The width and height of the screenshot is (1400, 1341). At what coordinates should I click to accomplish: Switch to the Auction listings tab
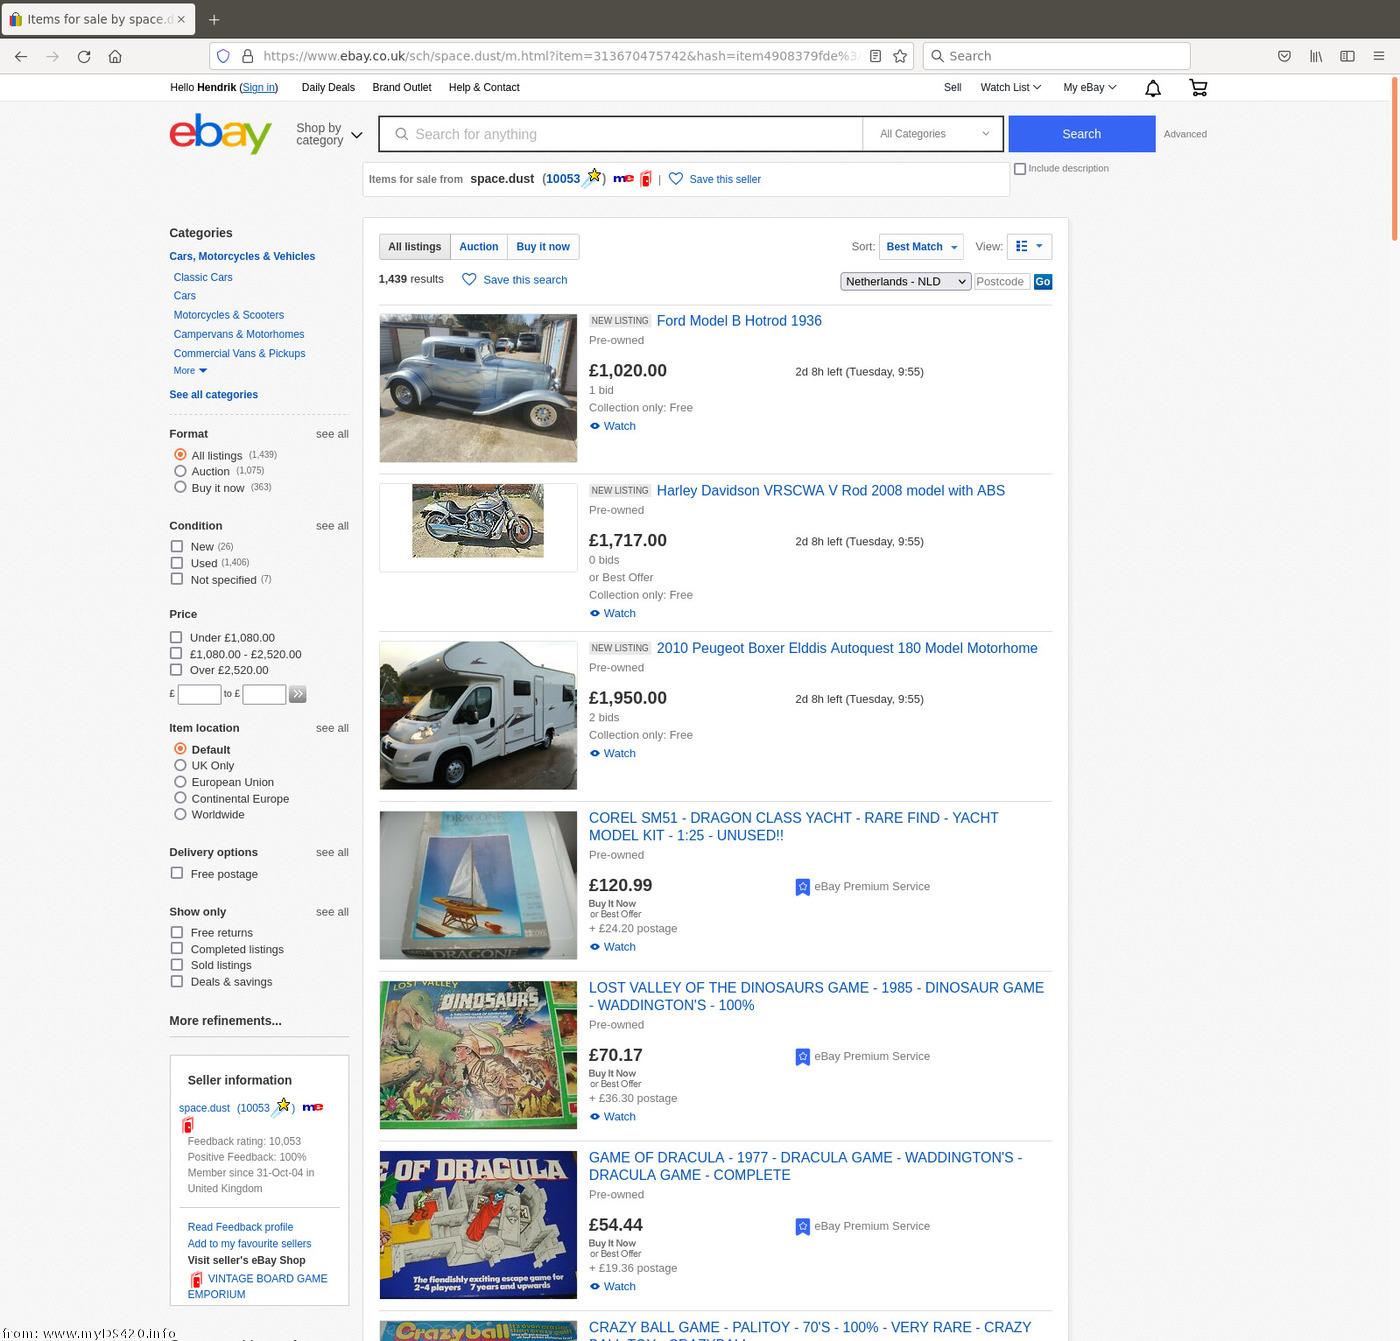pyautogui.click(x=478, y=247)
